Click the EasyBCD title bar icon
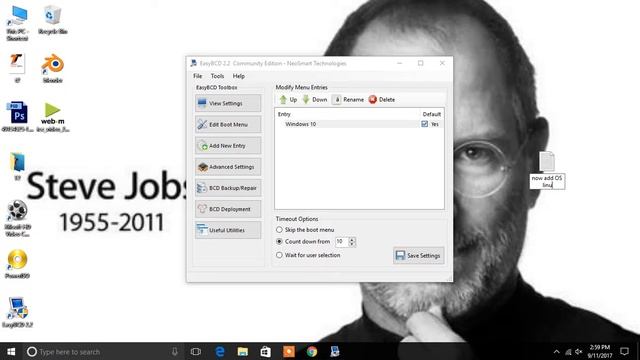 pyautogui.click(x=193, y=63)
